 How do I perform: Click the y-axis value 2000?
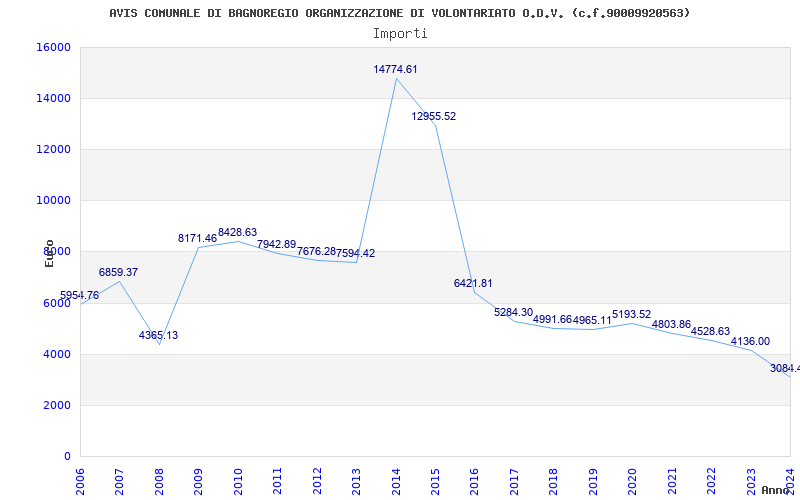(56, 405)
